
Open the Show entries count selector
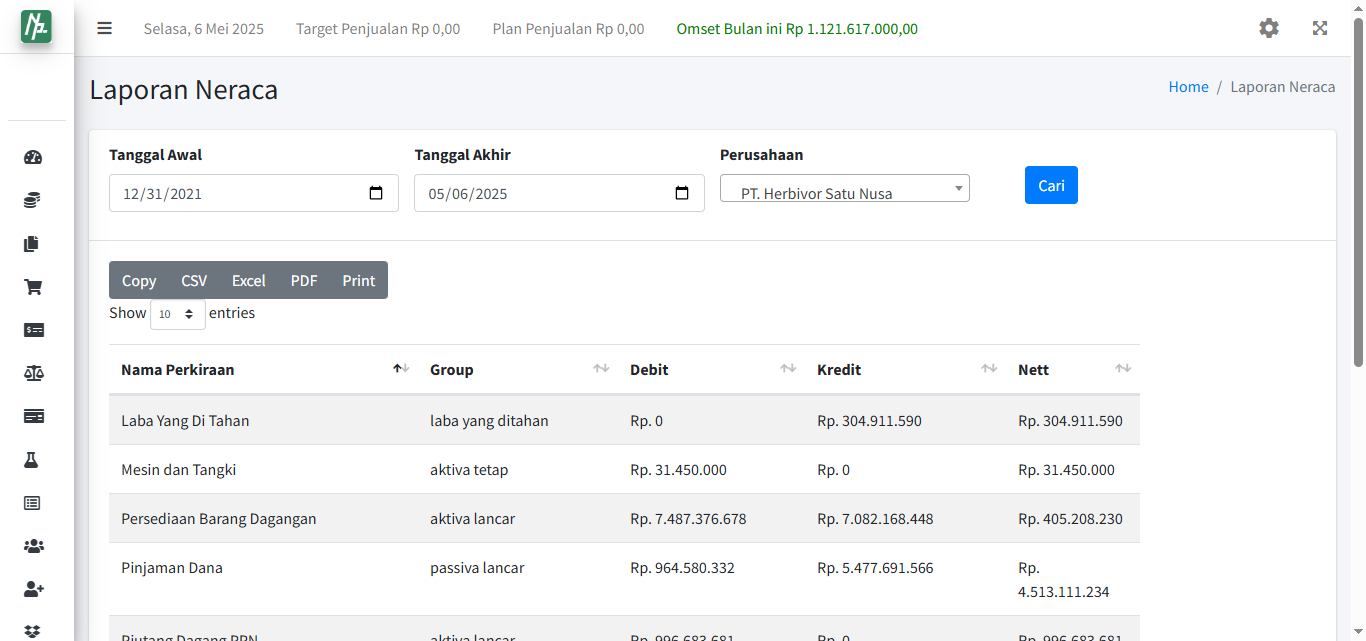point(177,314)
